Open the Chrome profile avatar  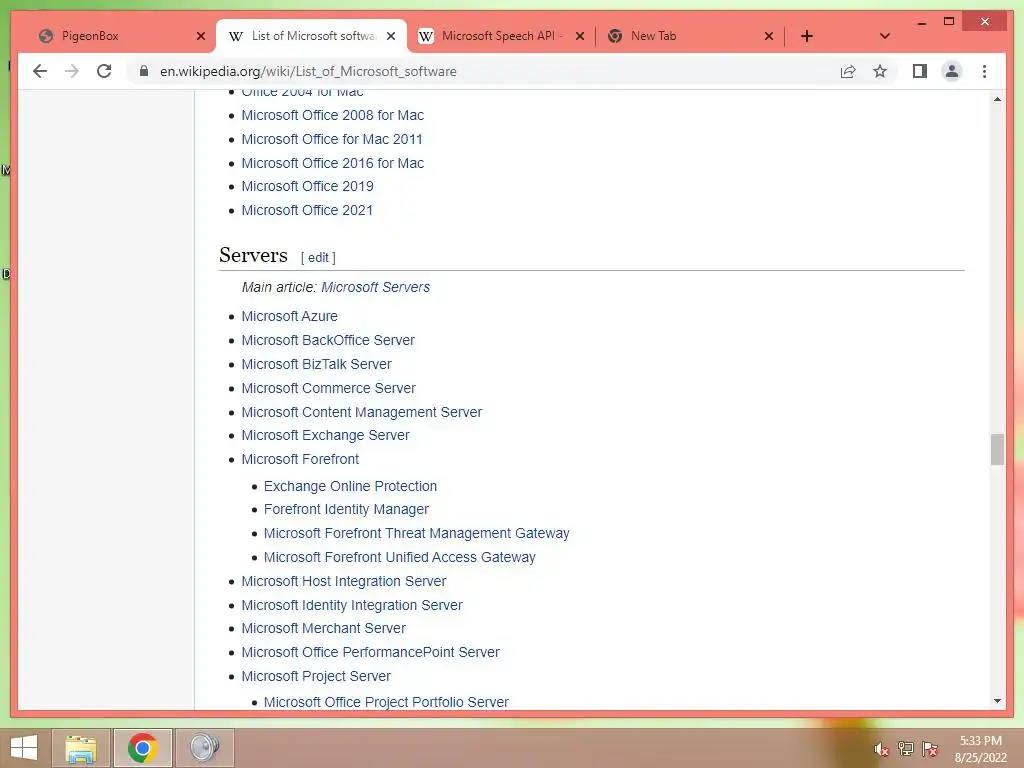[x=952, y=71]
